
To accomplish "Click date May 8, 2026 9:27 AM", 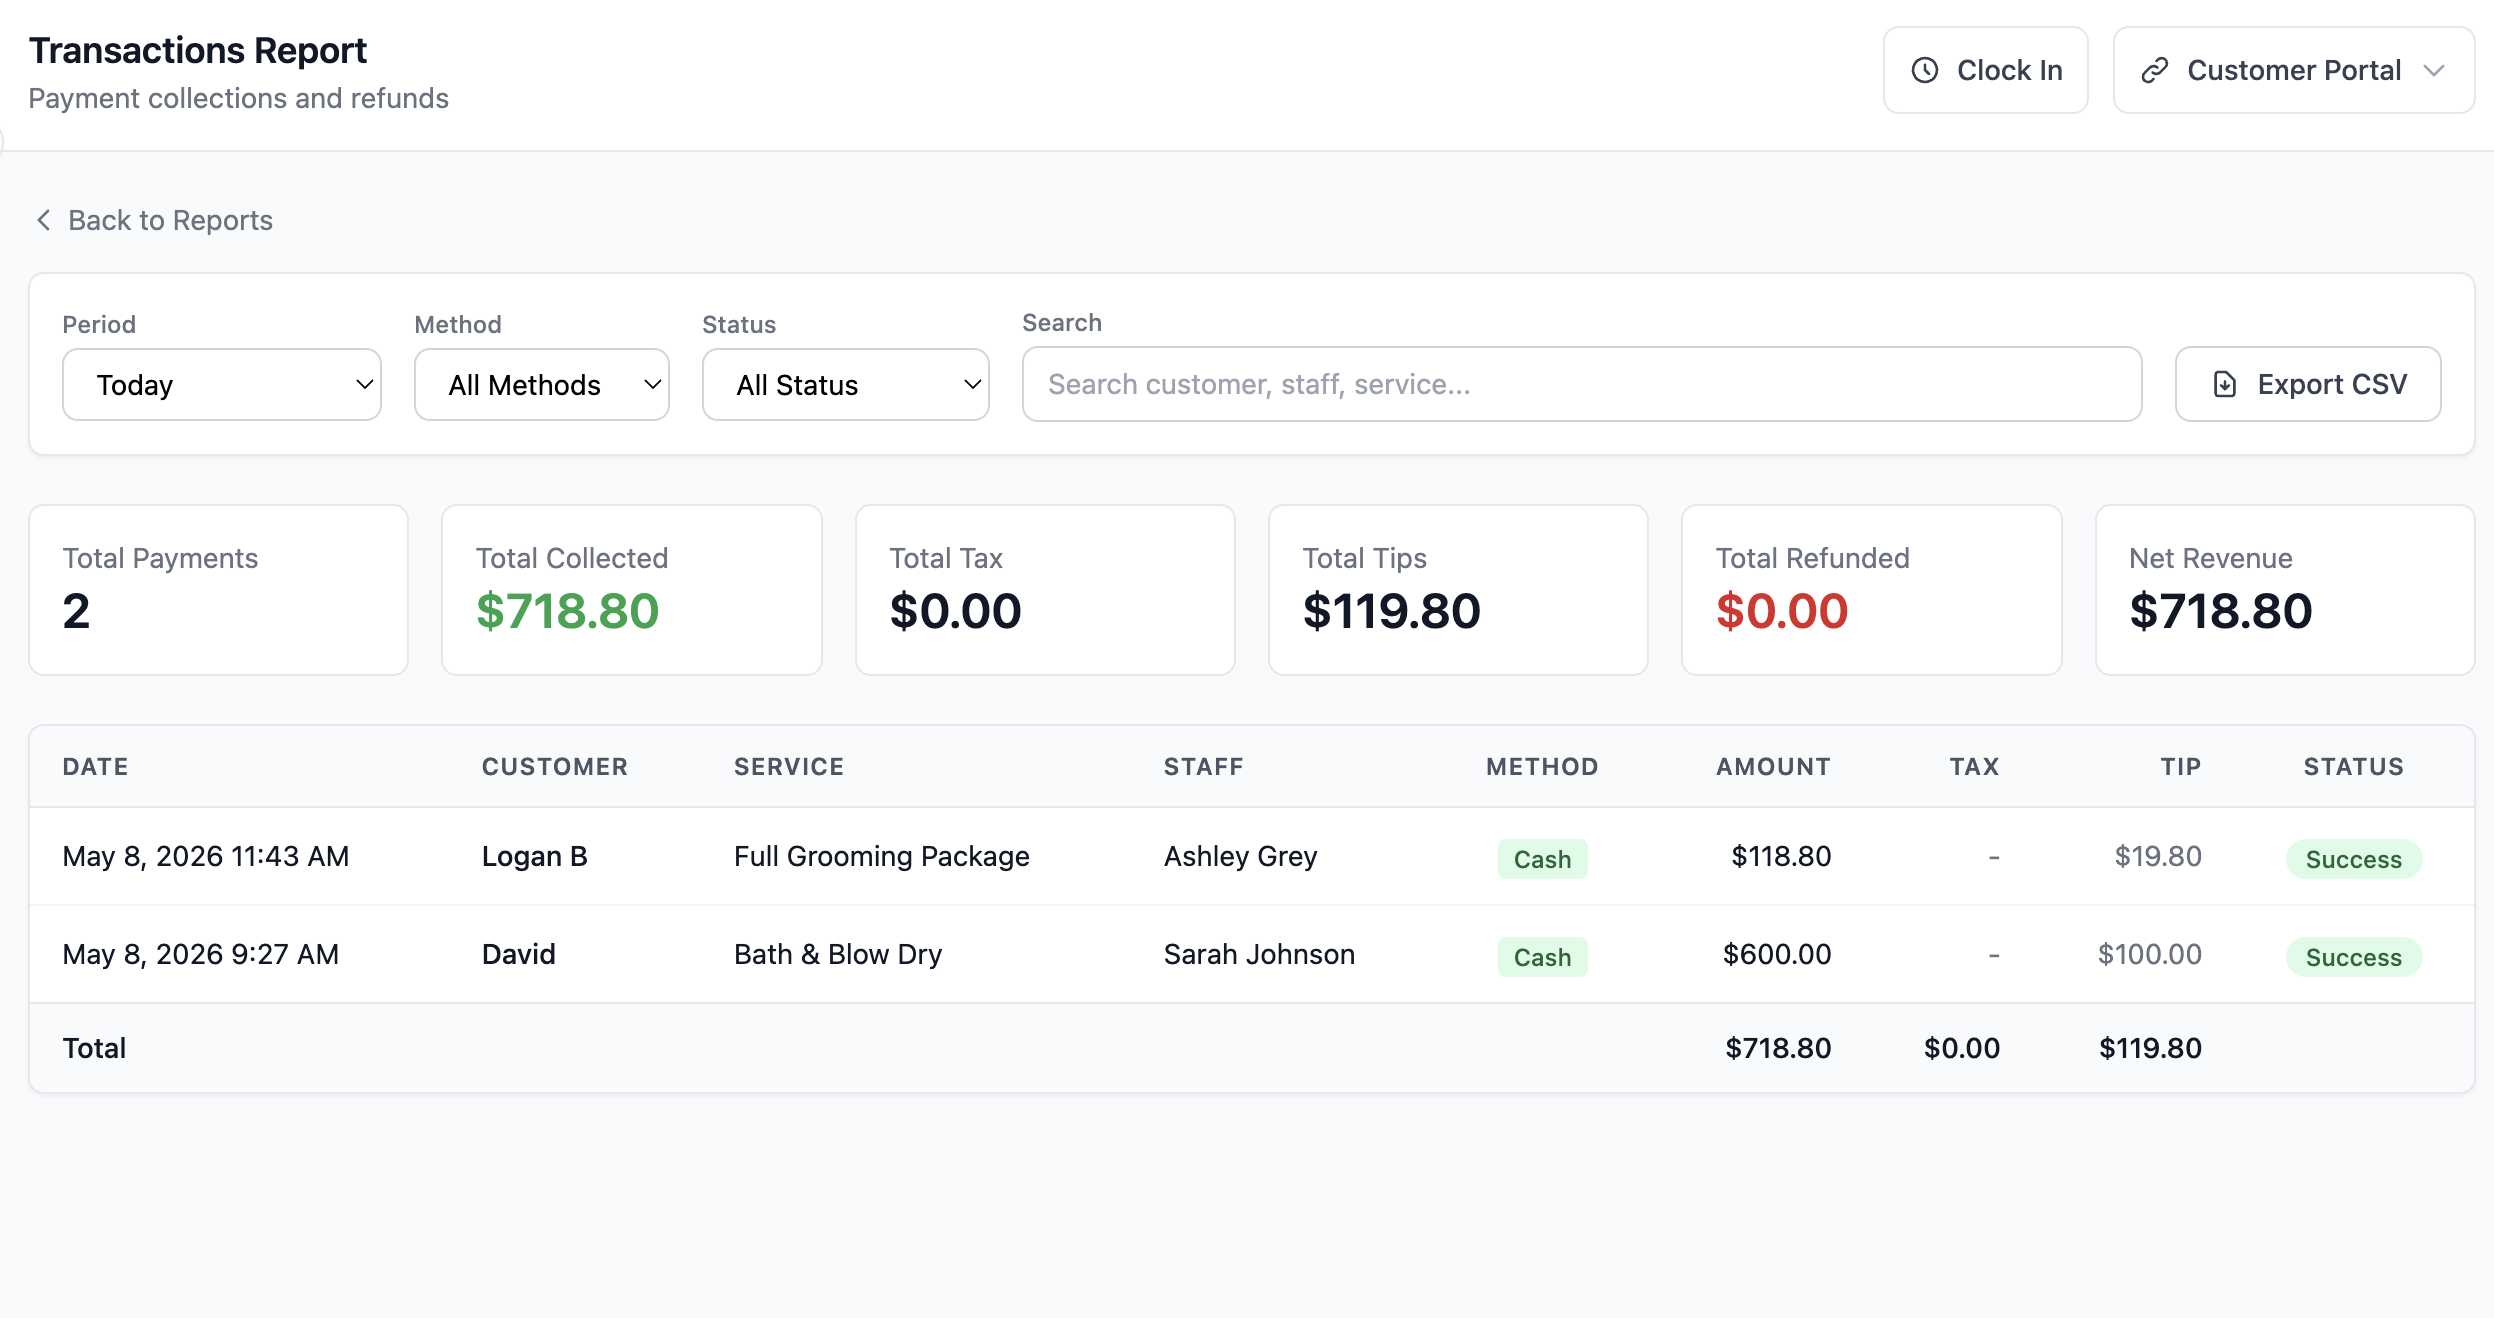I will point(201,954).
